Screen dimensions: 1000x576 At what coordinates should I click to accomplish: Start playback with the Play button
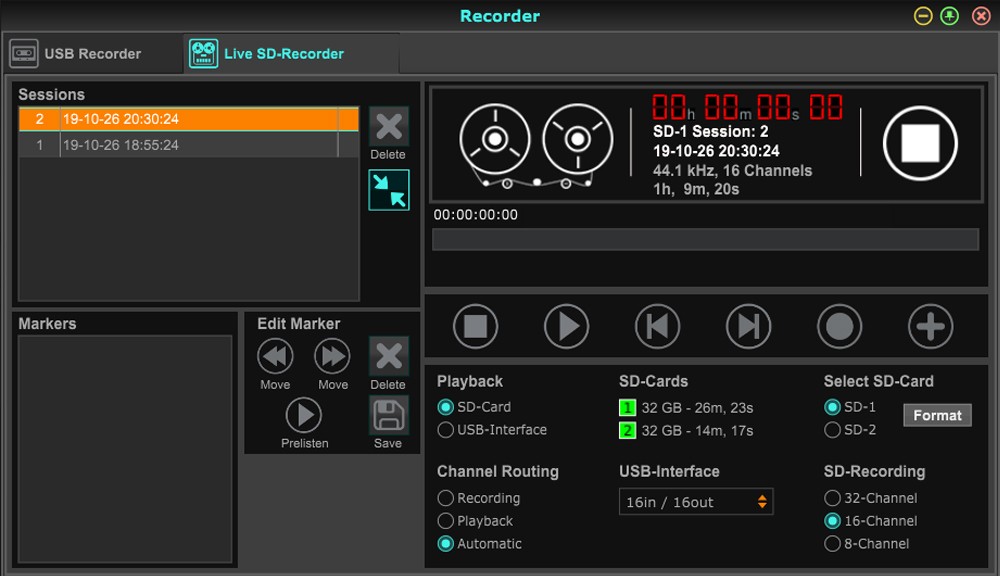[566, 327]
